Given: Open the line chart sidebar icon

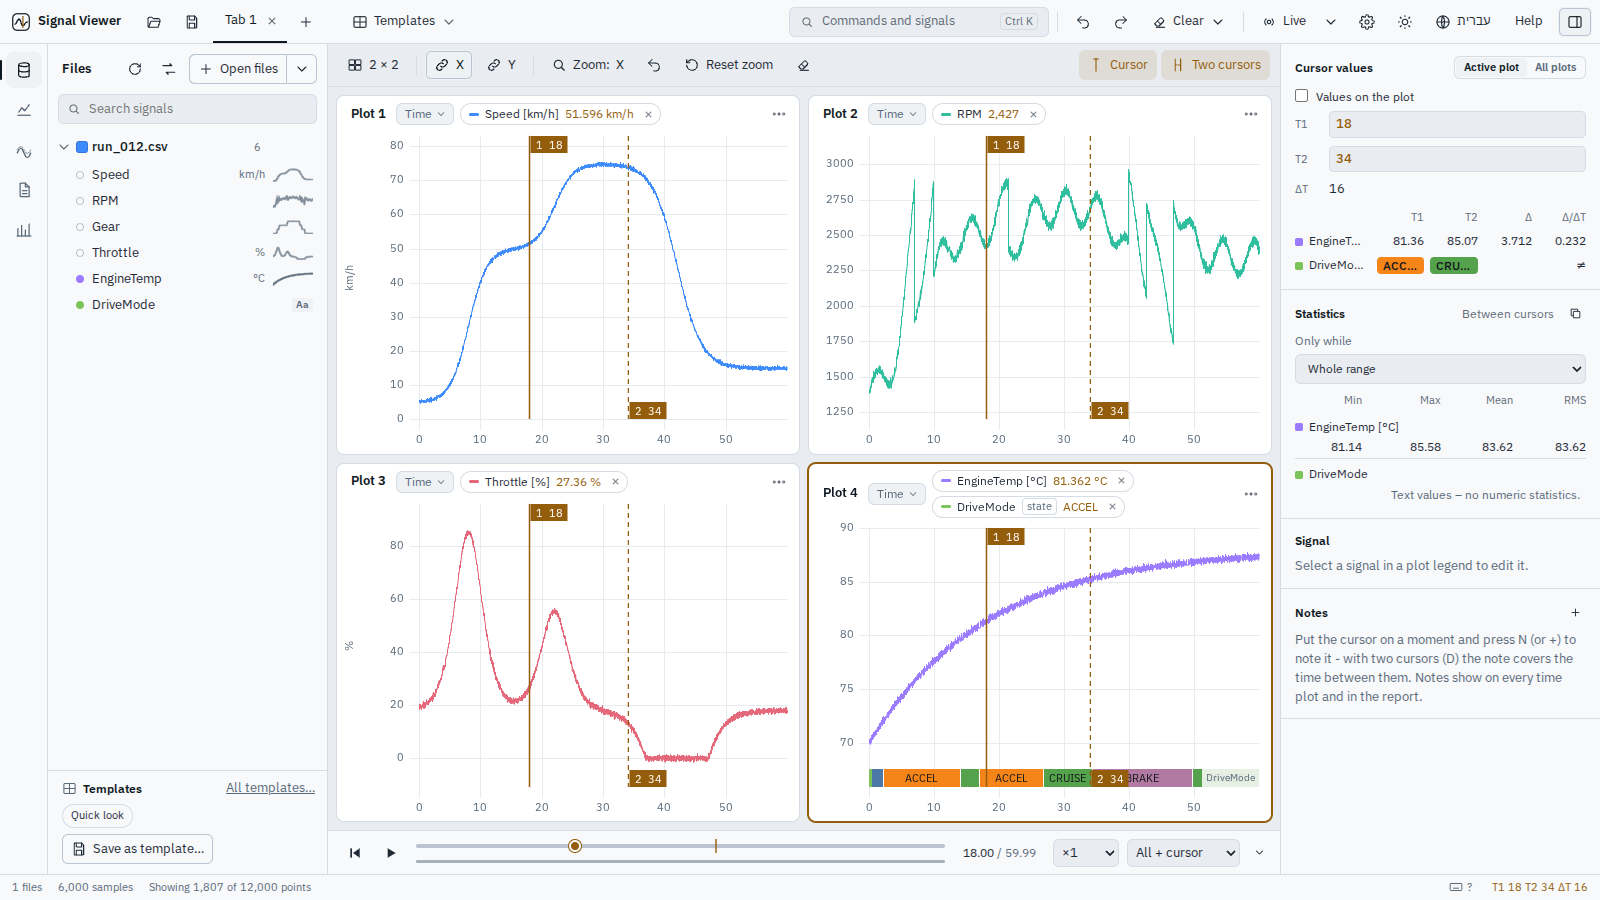Looking at the screenshot, I should point(24,110).
